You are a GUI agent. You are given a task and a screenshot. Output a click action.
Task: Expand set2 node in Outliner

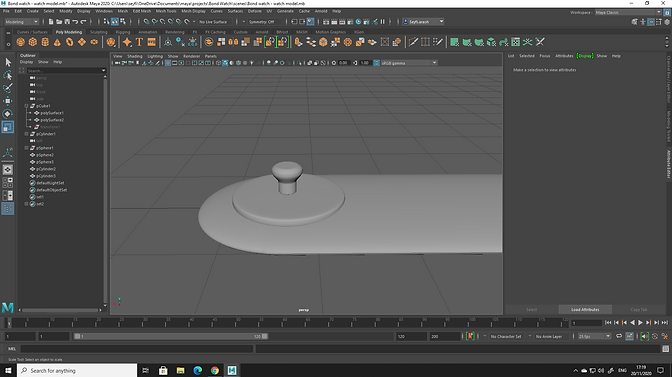(26, 204)
